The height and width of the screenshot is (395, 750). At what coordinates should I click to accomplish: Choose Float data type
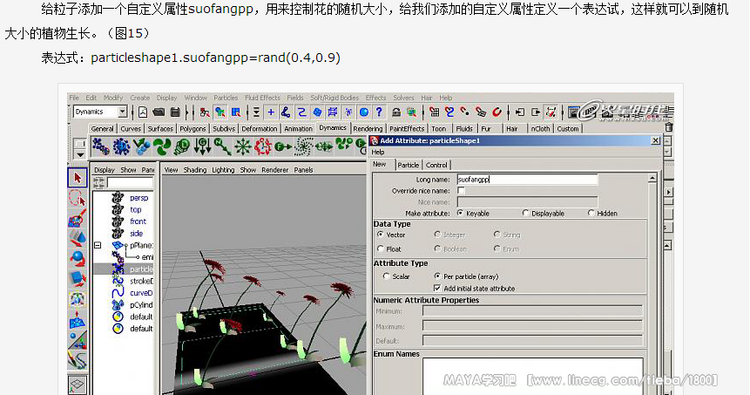point(380,249)
